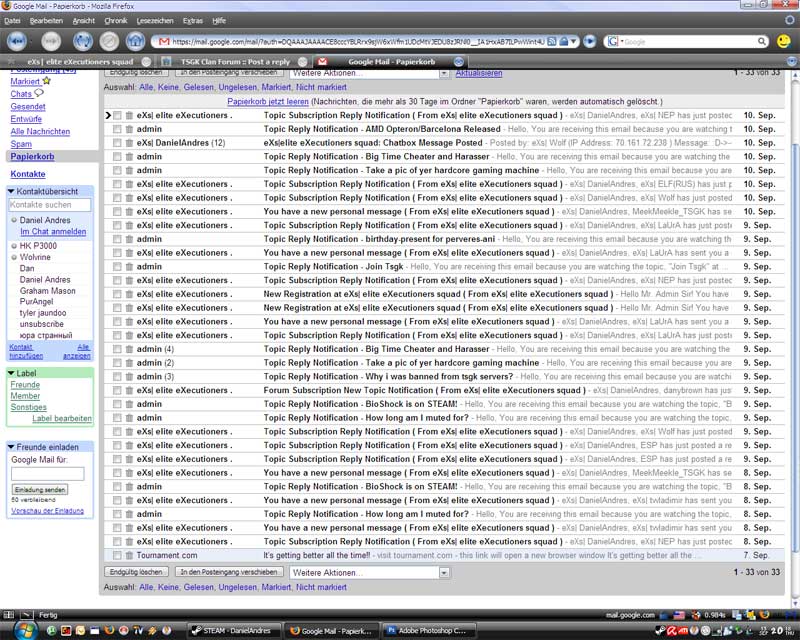This screenshot has height=640, width=800.
Task: Open the bottom Weitere Aktionen dropdown
Action: 369,572
